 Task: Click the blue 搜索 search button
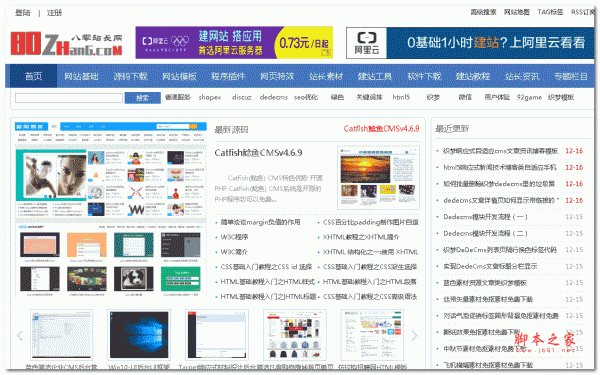142,98
